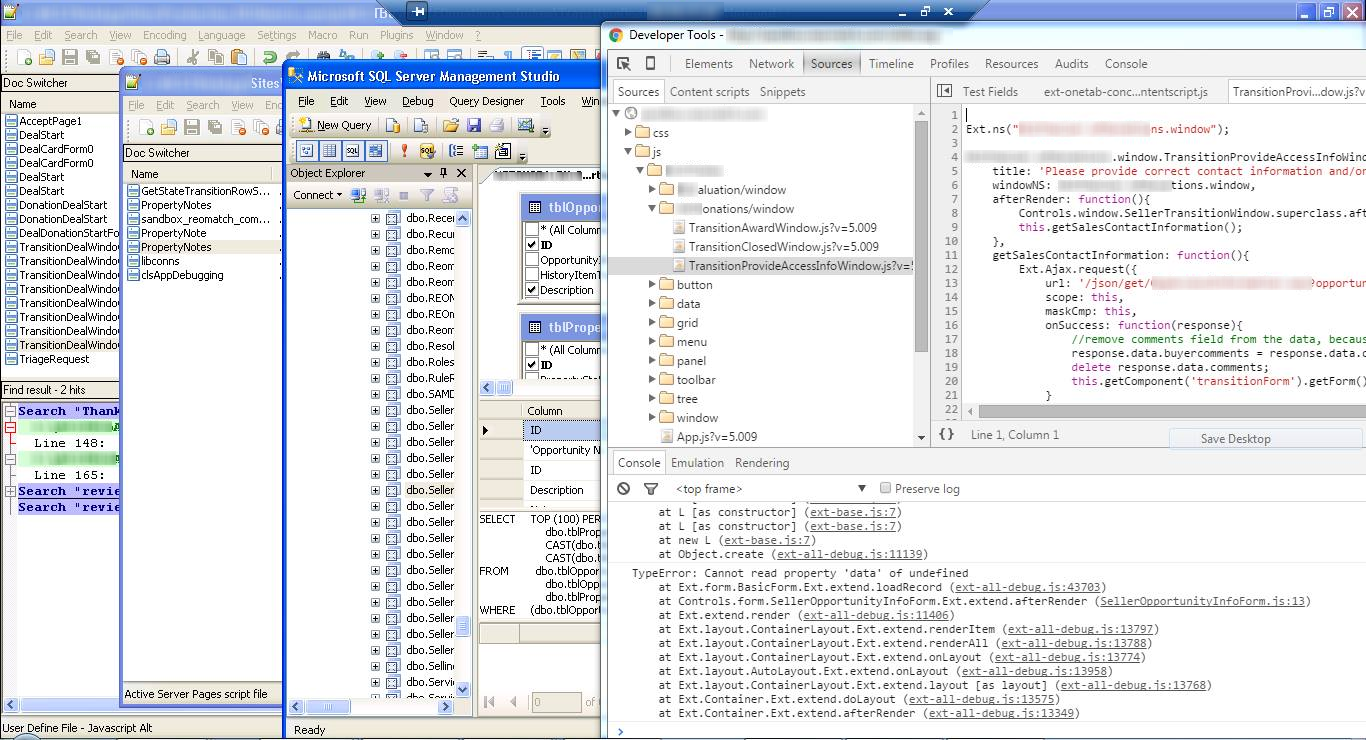This screenshot has width=1366, height=740.
Task: Click the New Query button
Action: [335, 125]
